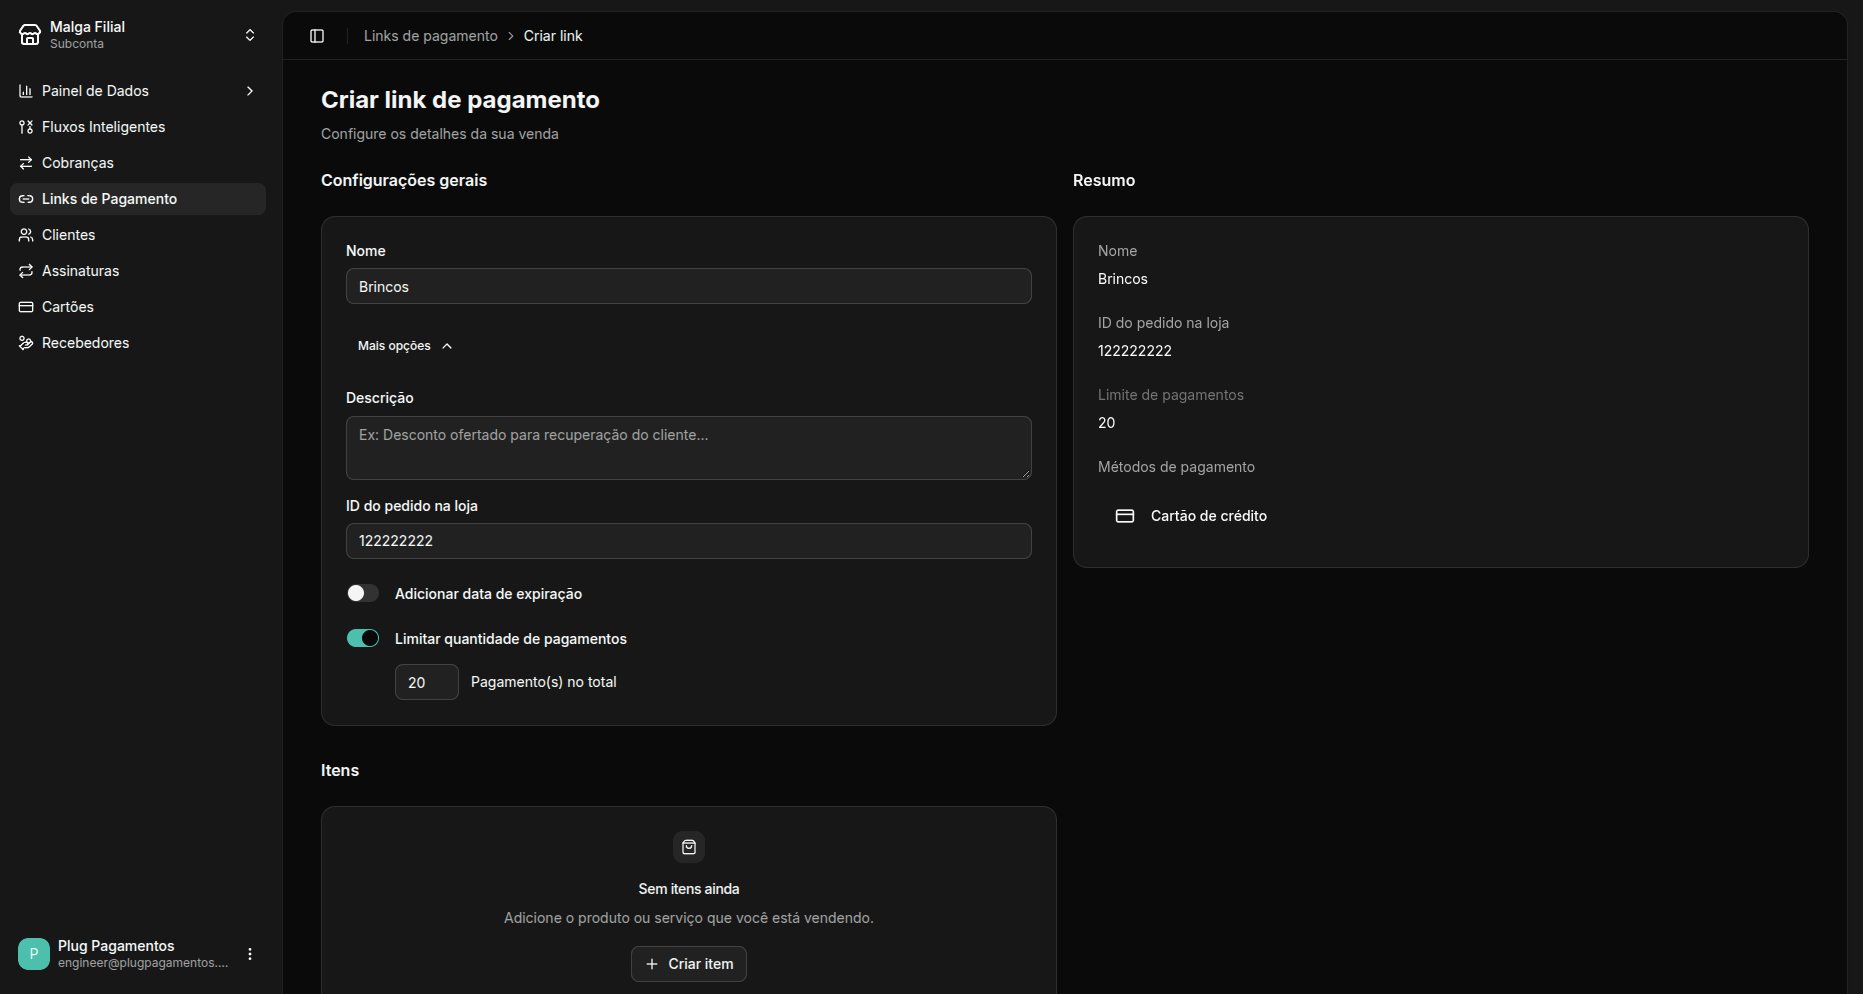The width and height of the screenshot is (1863, 994).
Task: Click the Plug Pagamentos avatar
Action: [34, 954]
